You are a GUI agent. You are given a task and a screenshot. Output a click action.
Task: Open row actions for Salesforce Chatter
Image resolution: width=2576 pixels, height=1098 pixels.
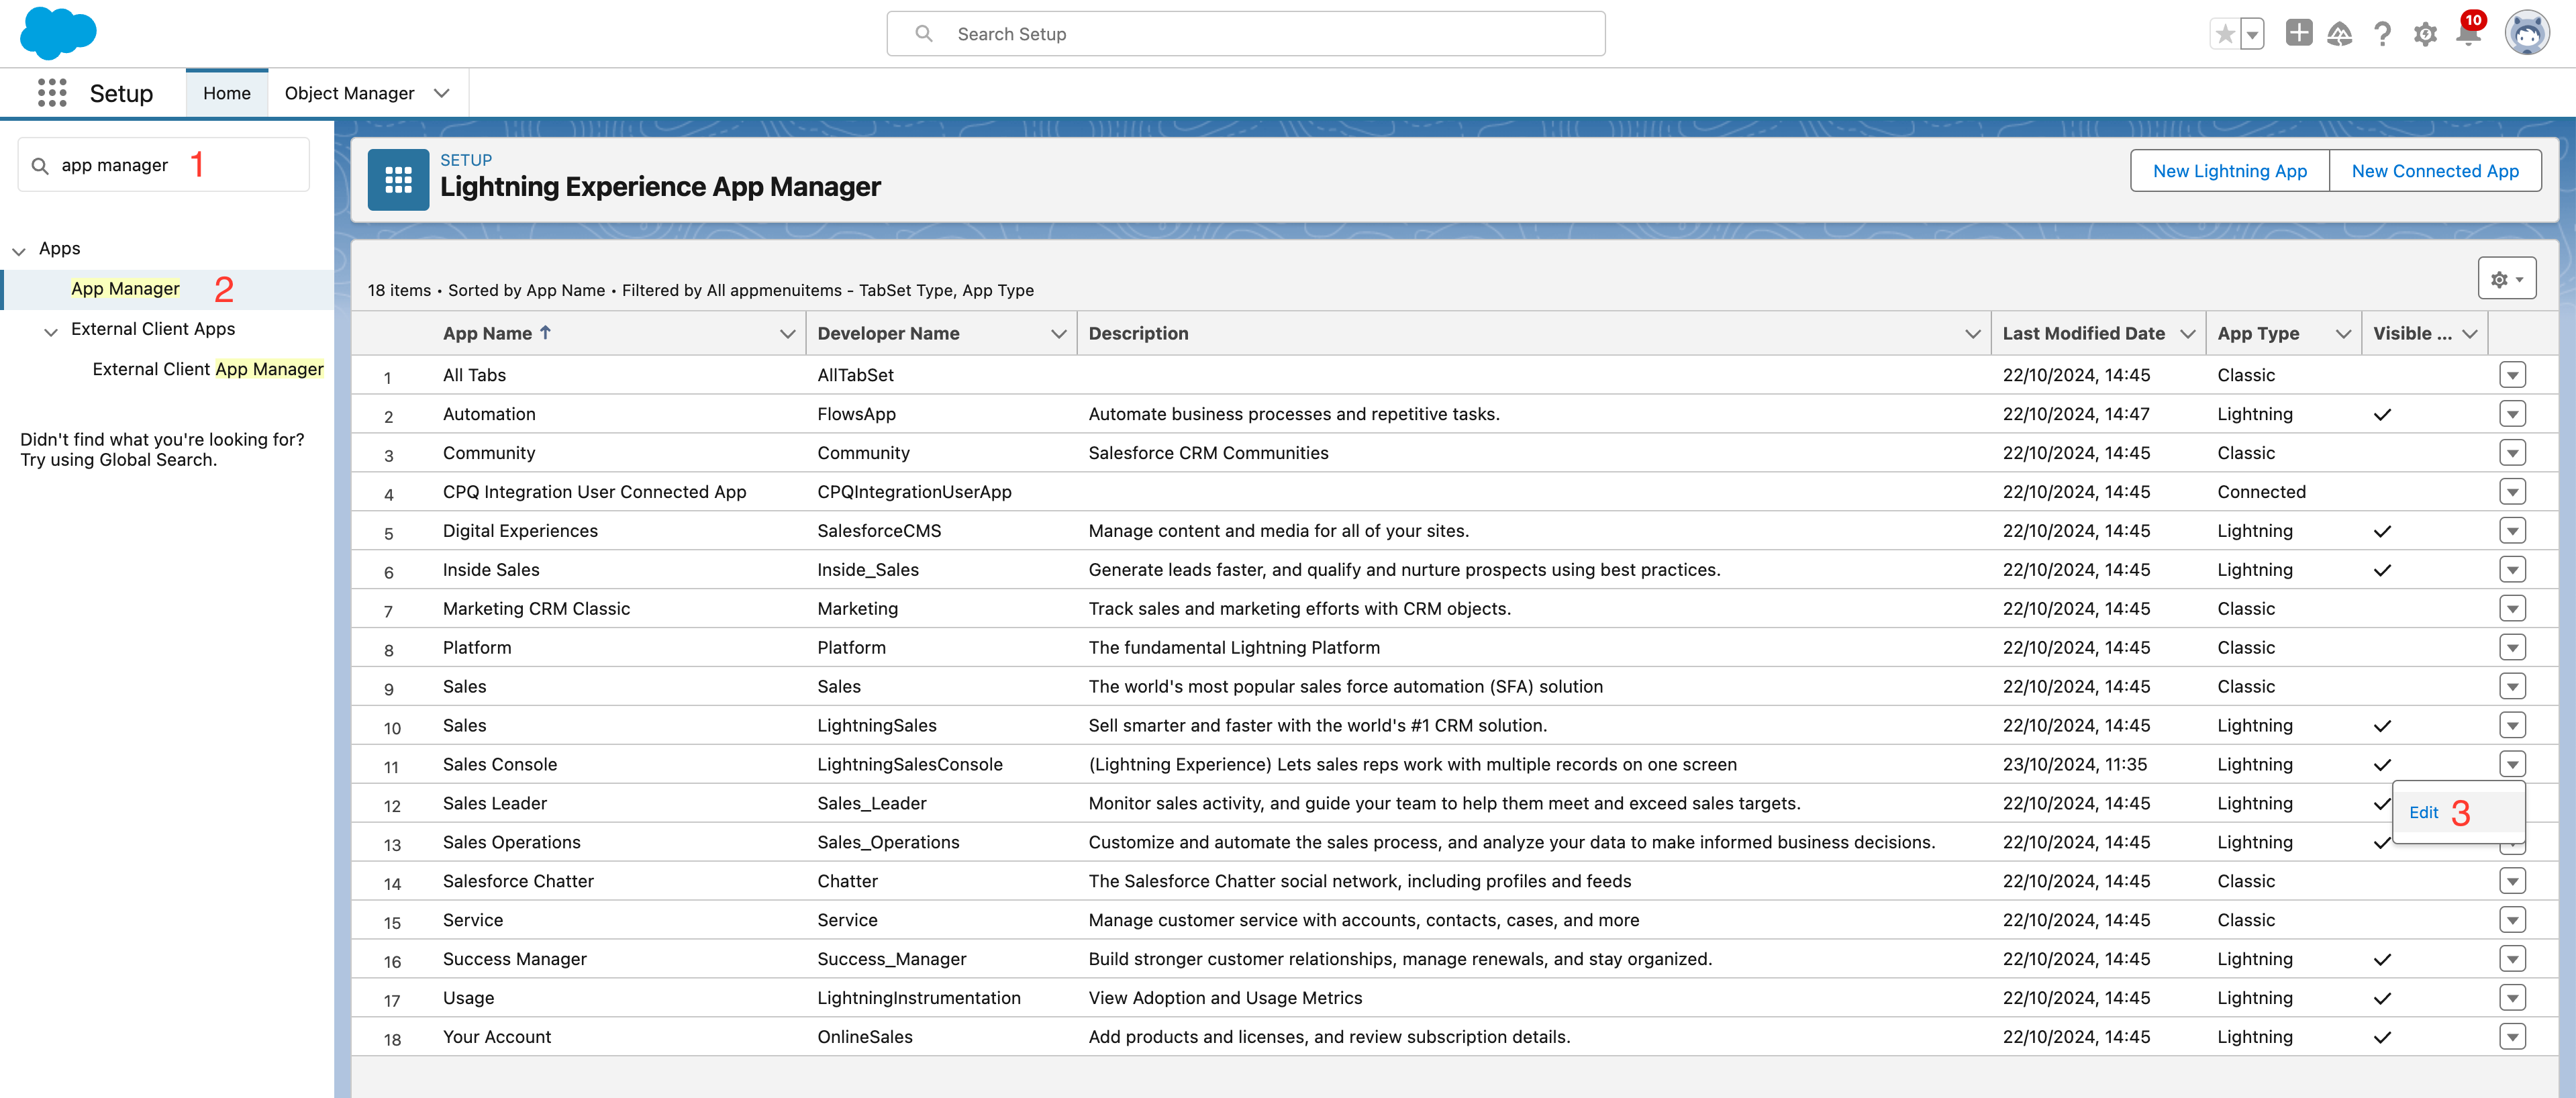point(2512,881)
